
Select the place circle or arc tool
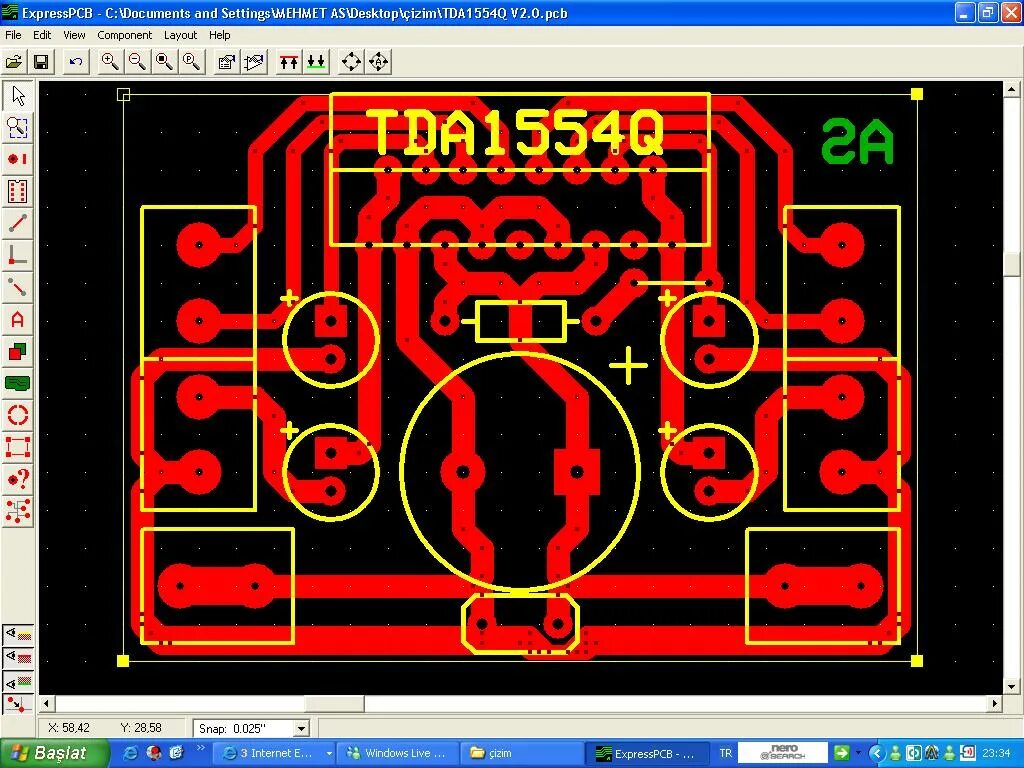18,415
